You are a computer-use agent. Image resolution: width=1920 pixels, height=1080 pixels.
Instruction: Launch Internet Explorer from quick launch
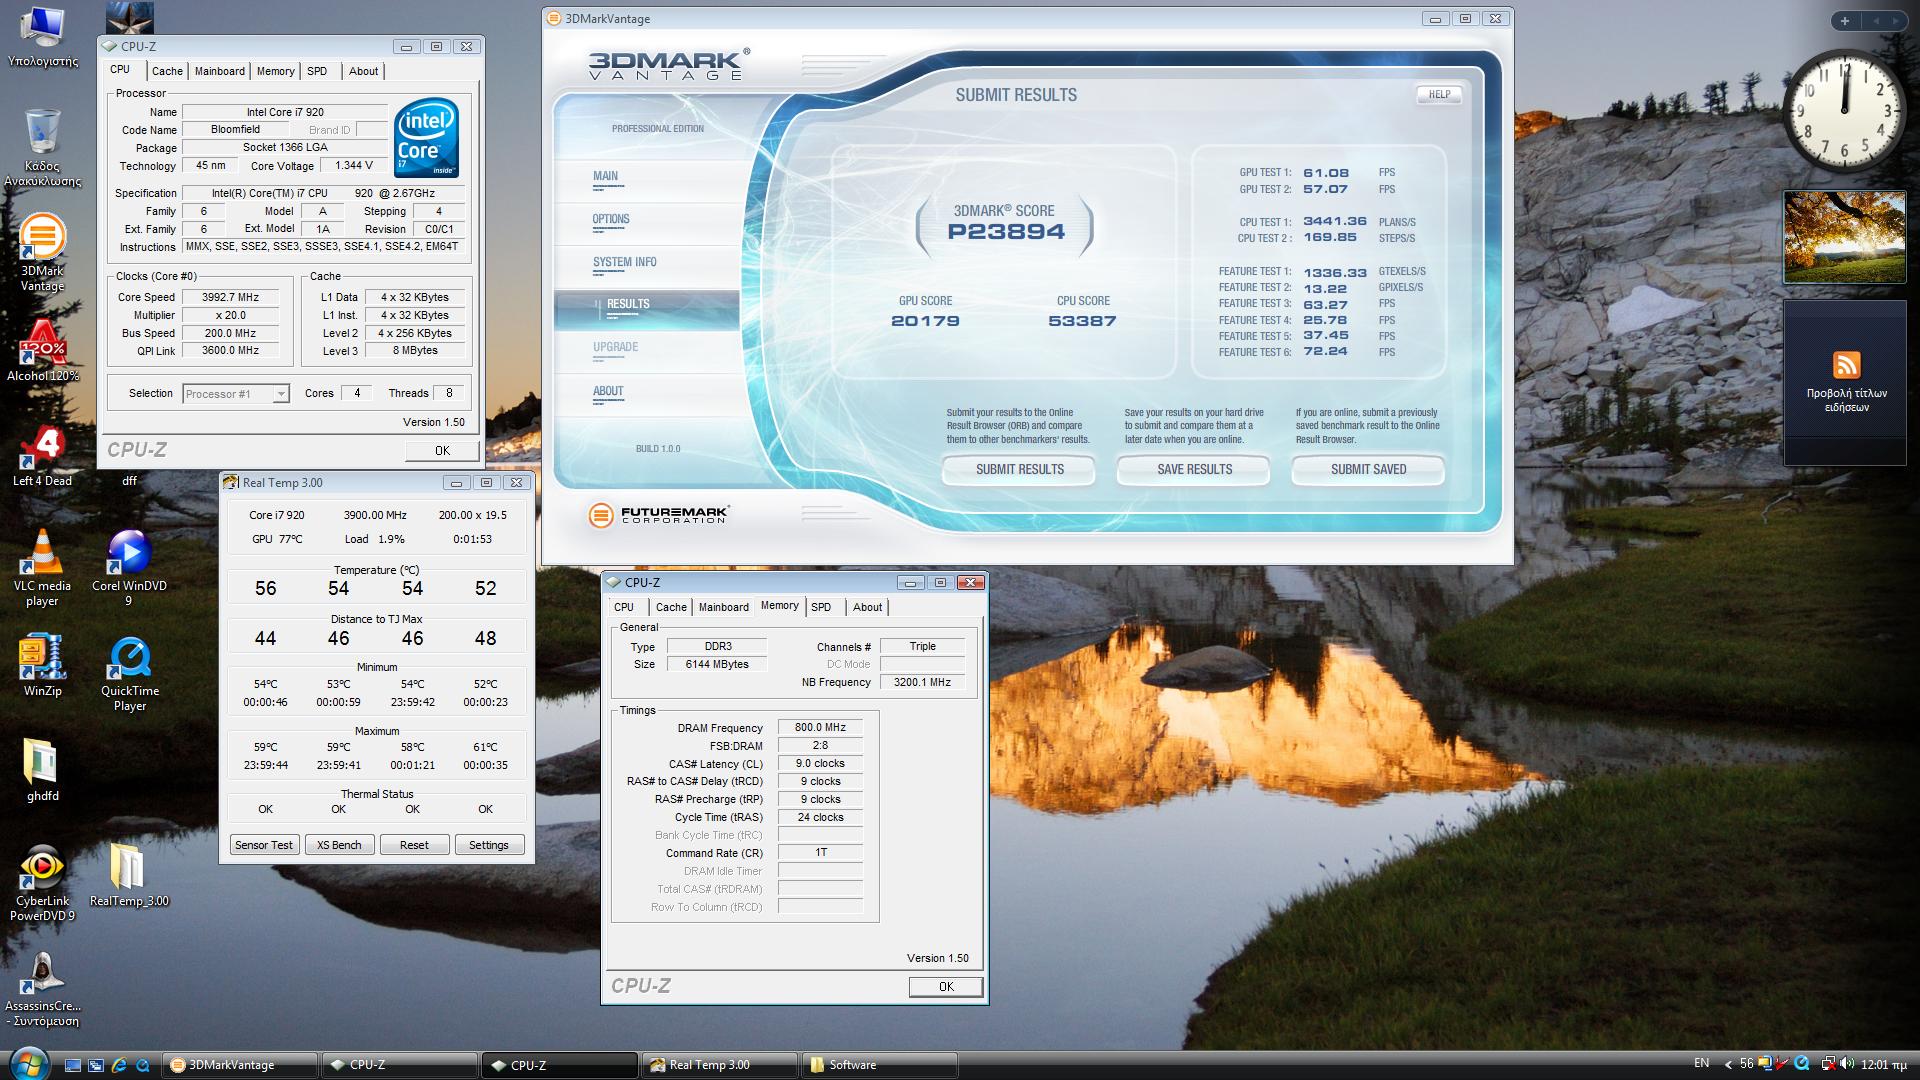click(119, 1065)
